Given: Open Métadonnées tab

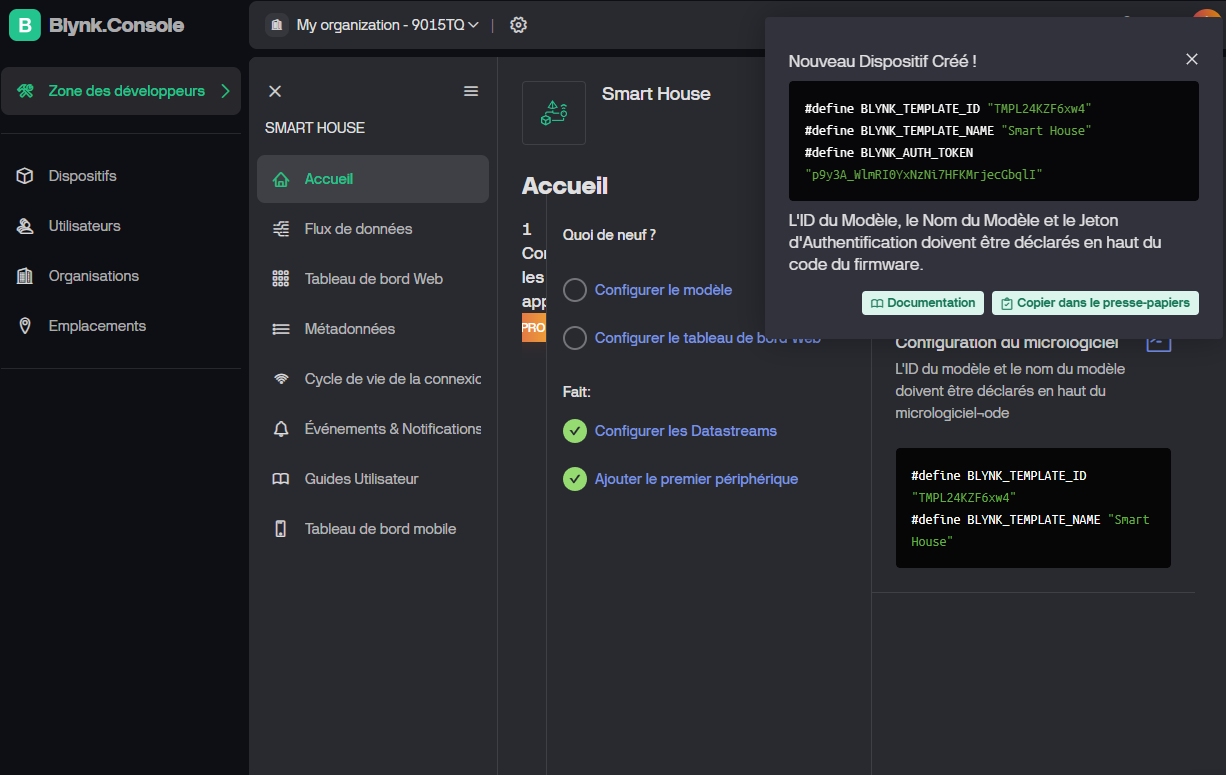Looking at the screenshot, I should pos(373,329).
